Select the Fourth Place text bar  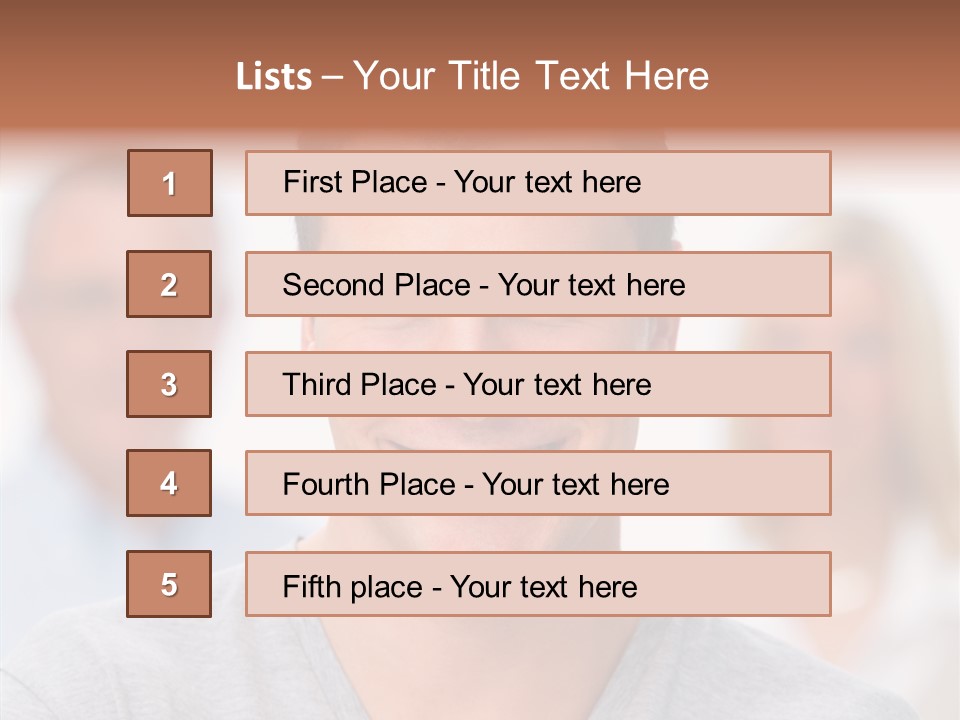(538, 484)
